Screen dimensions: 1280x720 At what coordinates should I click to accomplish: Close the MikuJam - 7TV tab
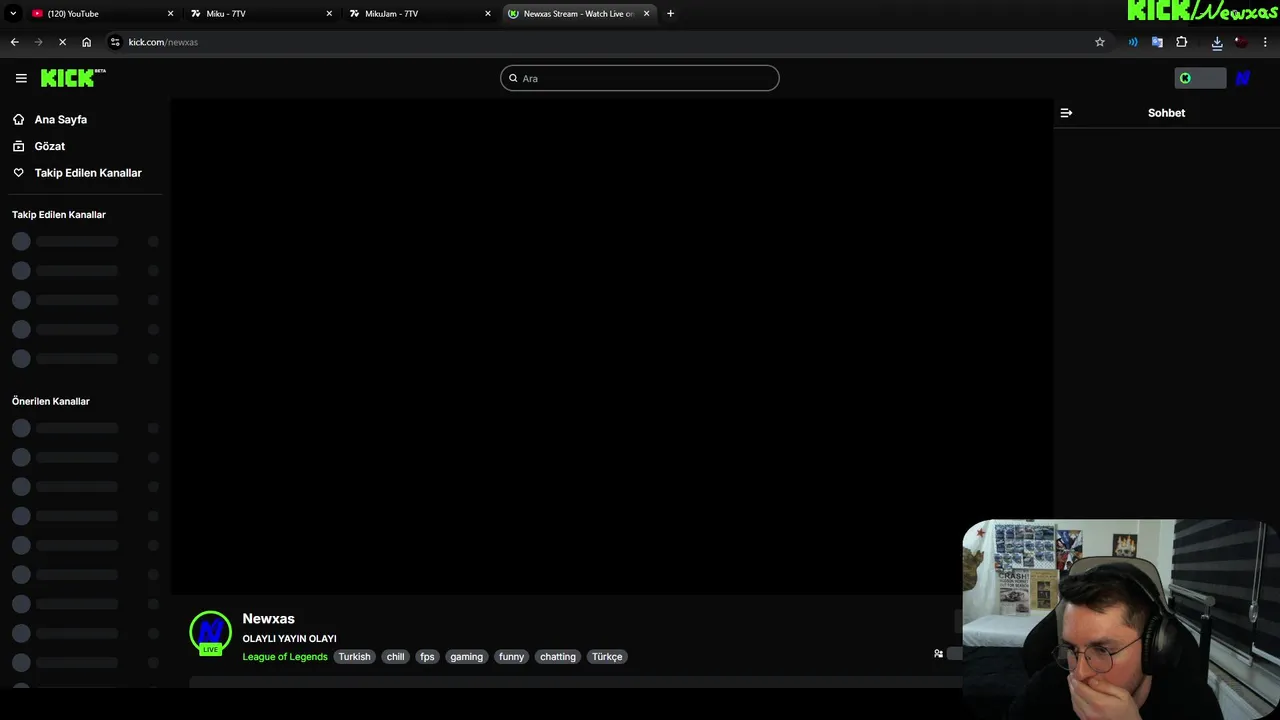click(x=488, y=14)
